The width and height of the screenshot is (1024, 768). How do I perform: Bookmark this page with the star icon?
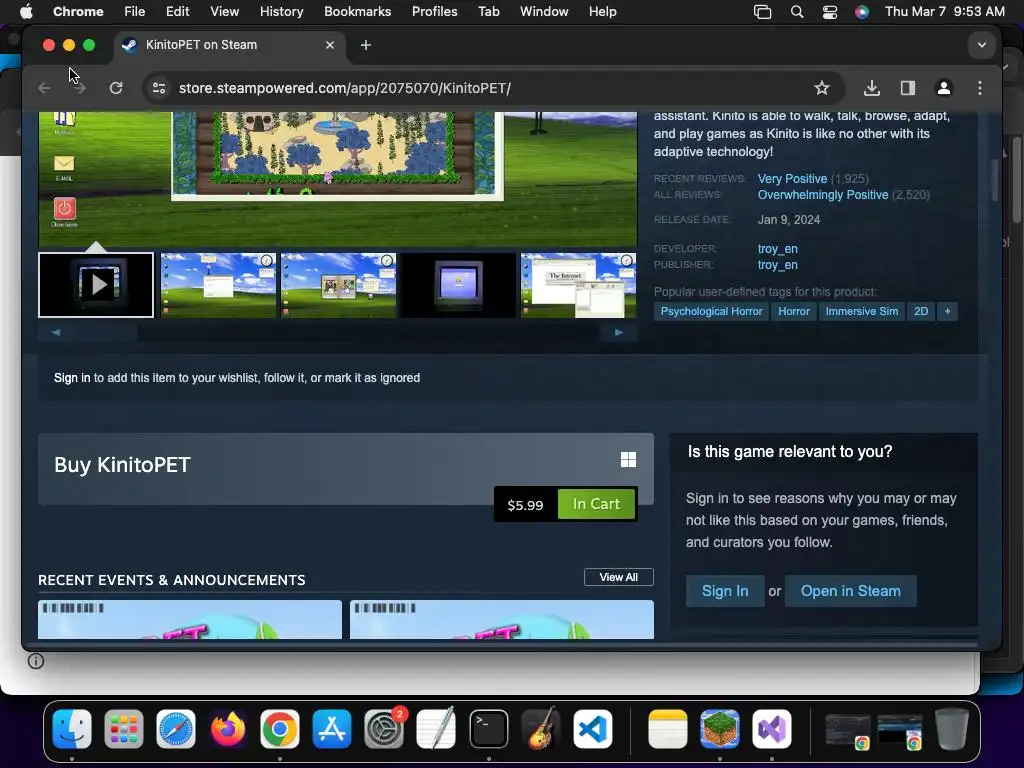[822, 88]
